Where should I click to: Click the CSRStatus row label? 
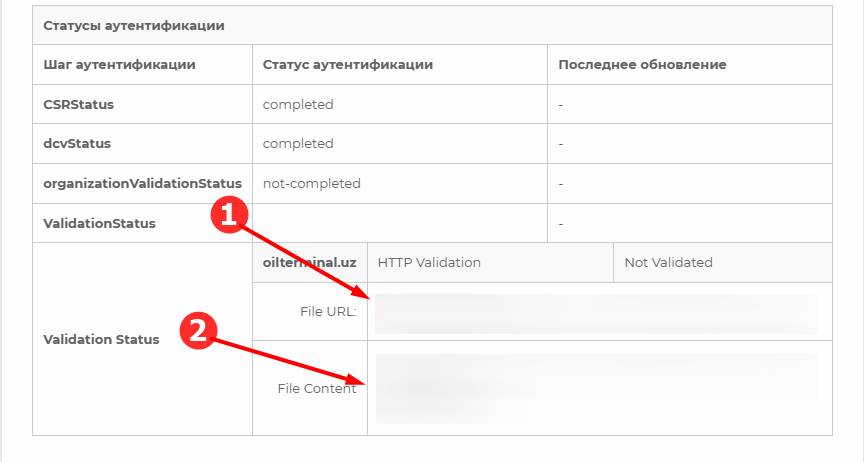tap(79, 105)
